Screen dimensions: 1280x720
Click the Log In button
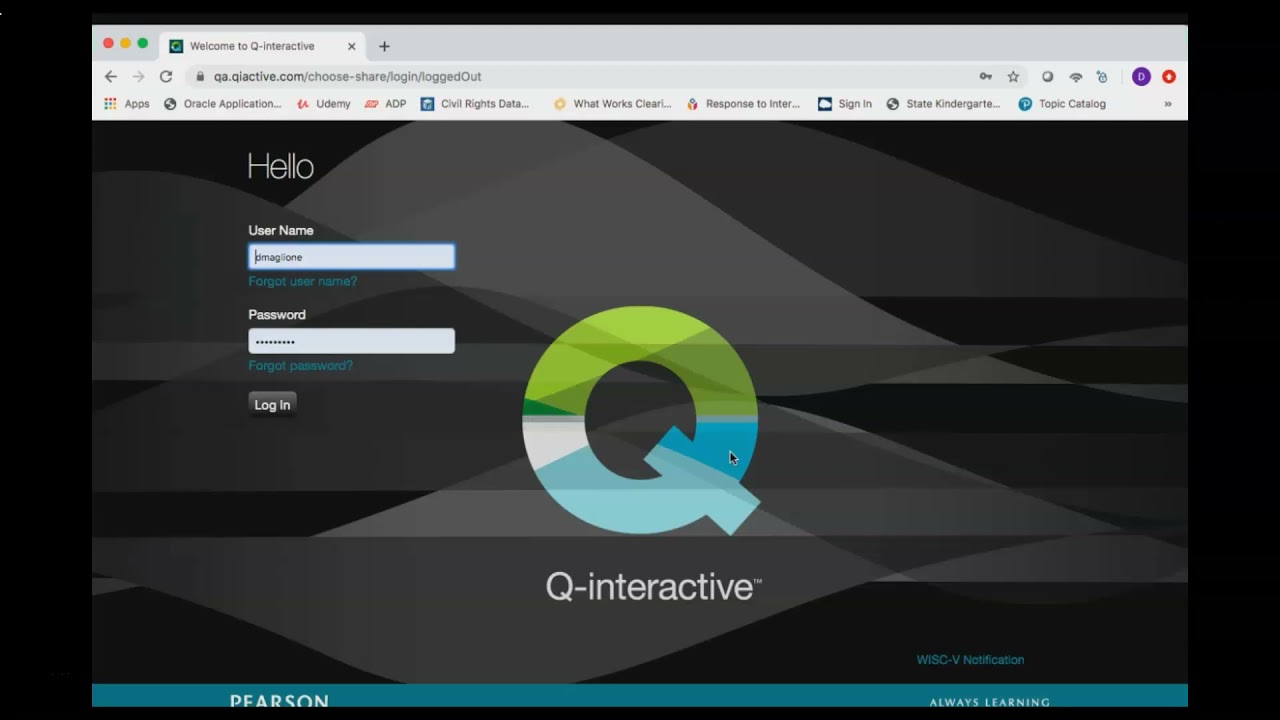tap(272, 404)
